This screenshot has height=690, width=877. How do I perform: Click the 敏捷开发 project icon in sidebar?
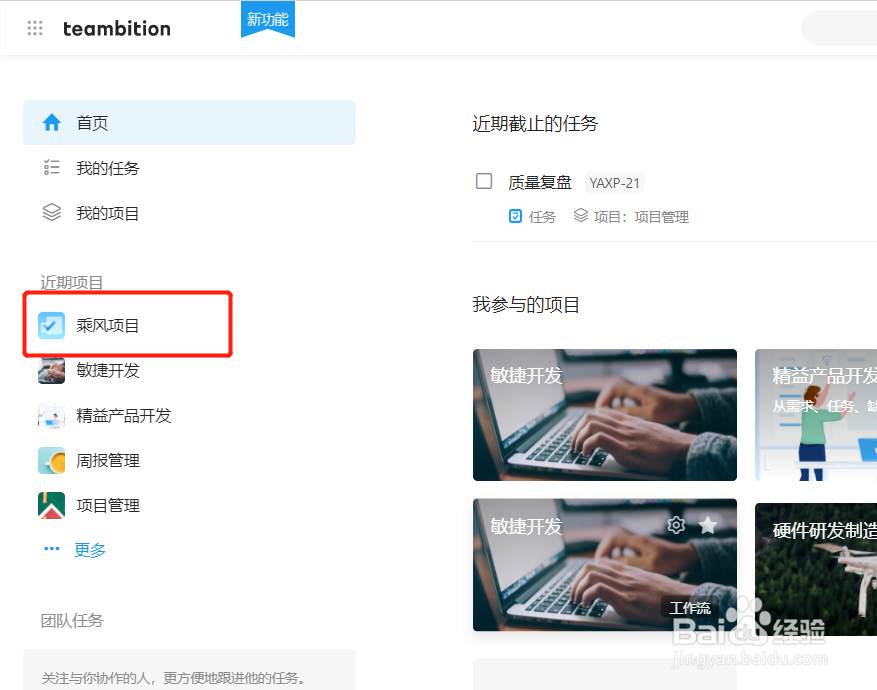(50, 370)
